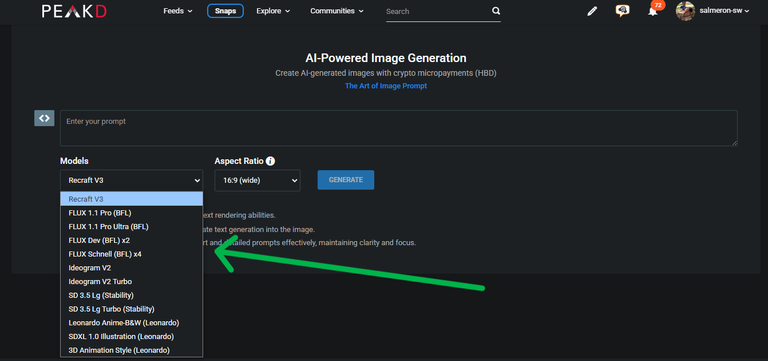Click the GENERATE button

tap(346, 180)
